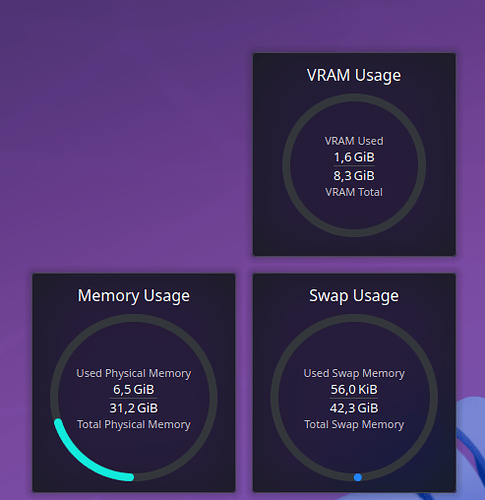
Task: Click the blue dot on swap gauge
Action: click(358, 477)
